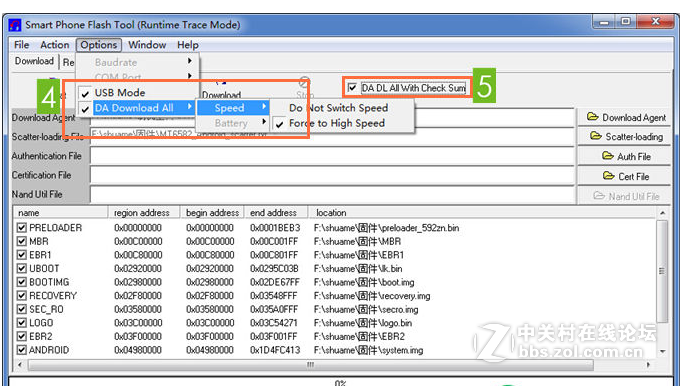Click the secro.img location path
Viewport: 680px width, 386px height.
[366, 310]
